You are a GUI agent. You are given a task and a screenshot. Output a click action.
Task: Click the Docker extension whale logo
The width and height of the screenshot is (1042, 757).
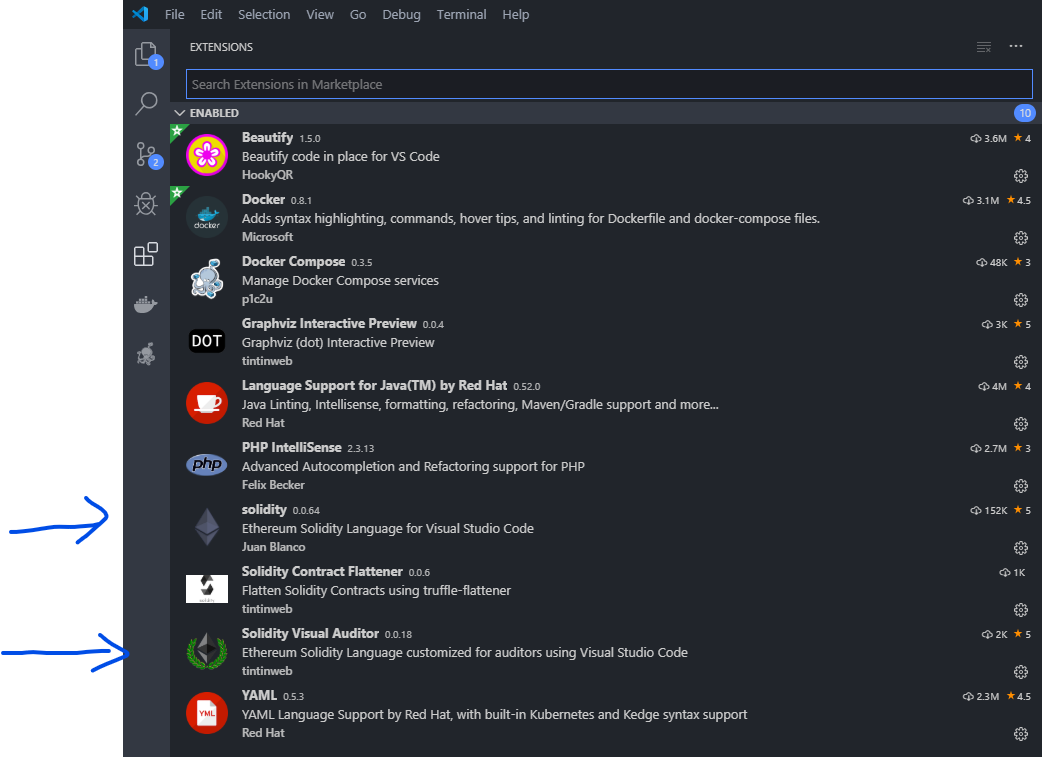point(207,217)
